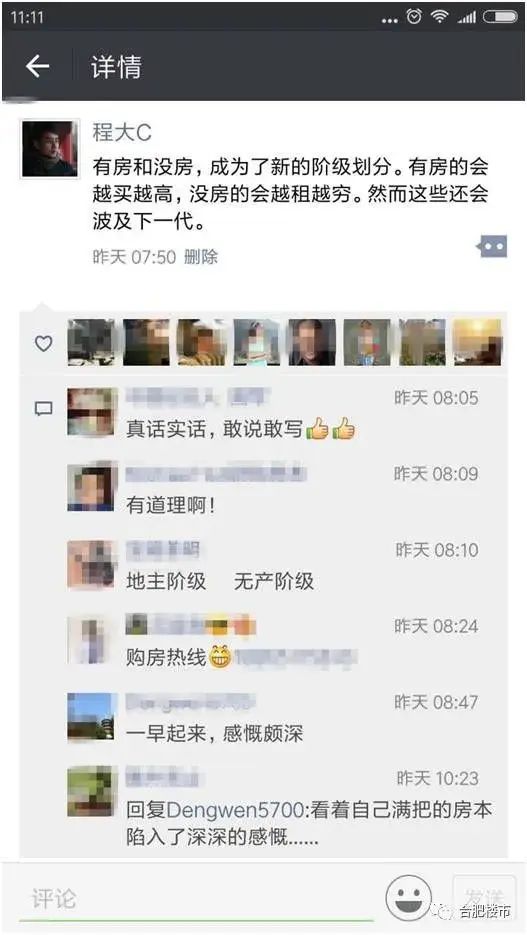Select comment 地主阶级 无产阶级
This screenshot has width=527, height=935.
[220, 581]
